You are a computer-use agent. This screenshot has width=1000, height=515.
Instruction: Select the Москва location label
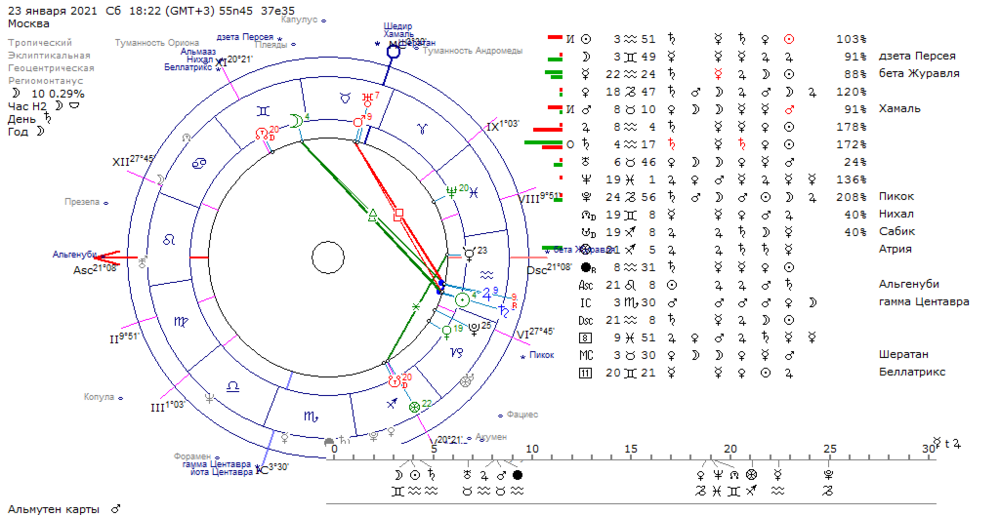tap(29, 24)
